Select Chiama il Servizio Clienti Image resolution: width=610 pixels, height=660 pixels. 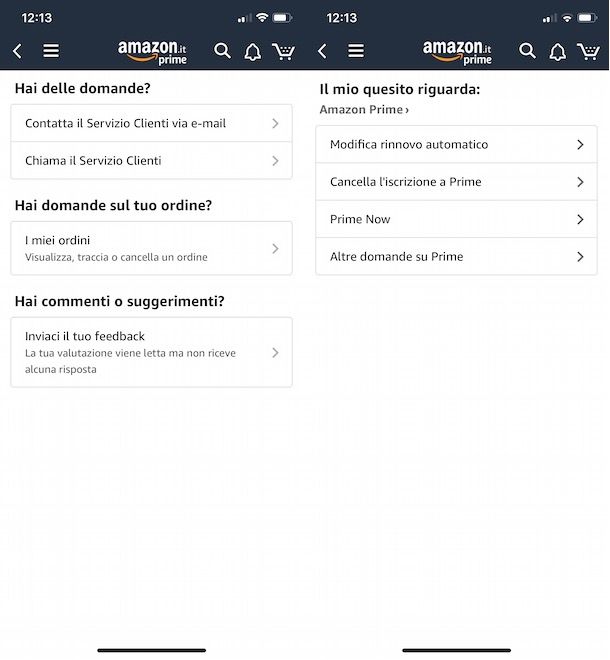152,160
